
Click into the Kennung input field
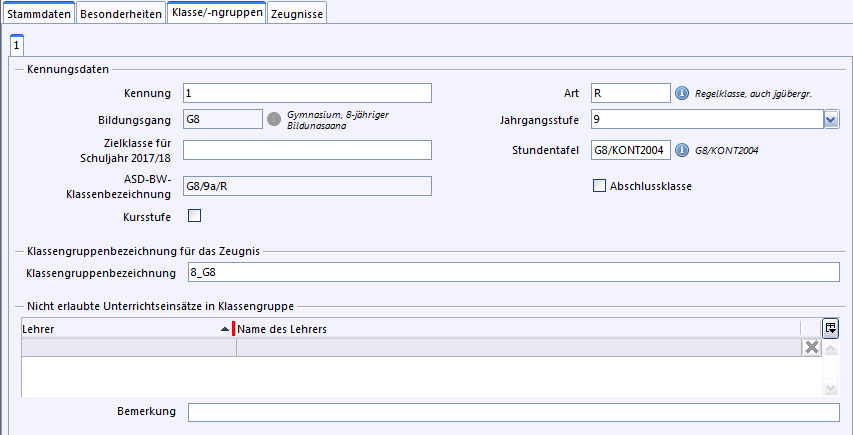[307, 93]
